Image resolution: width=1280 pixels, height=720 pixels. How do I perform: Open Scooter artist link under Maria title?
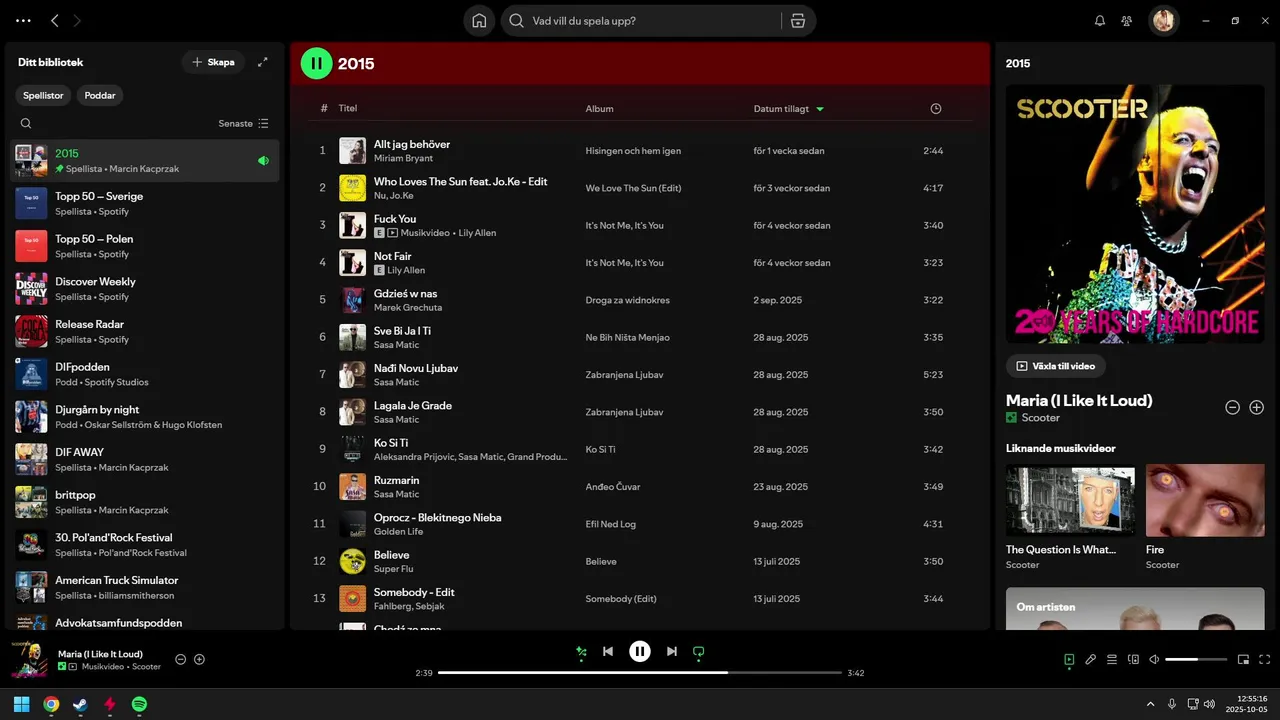click(1040, 418)
